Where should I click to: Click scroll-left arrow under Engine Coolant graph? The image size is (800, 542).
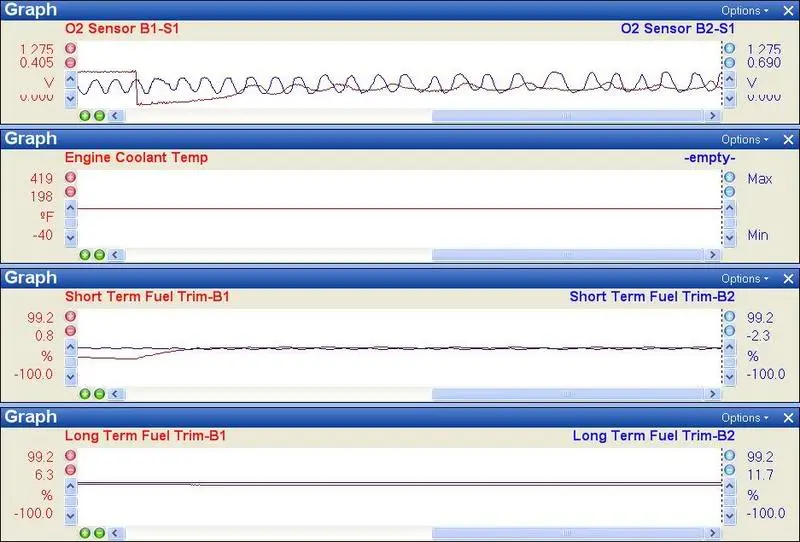[x=116, y=255]
